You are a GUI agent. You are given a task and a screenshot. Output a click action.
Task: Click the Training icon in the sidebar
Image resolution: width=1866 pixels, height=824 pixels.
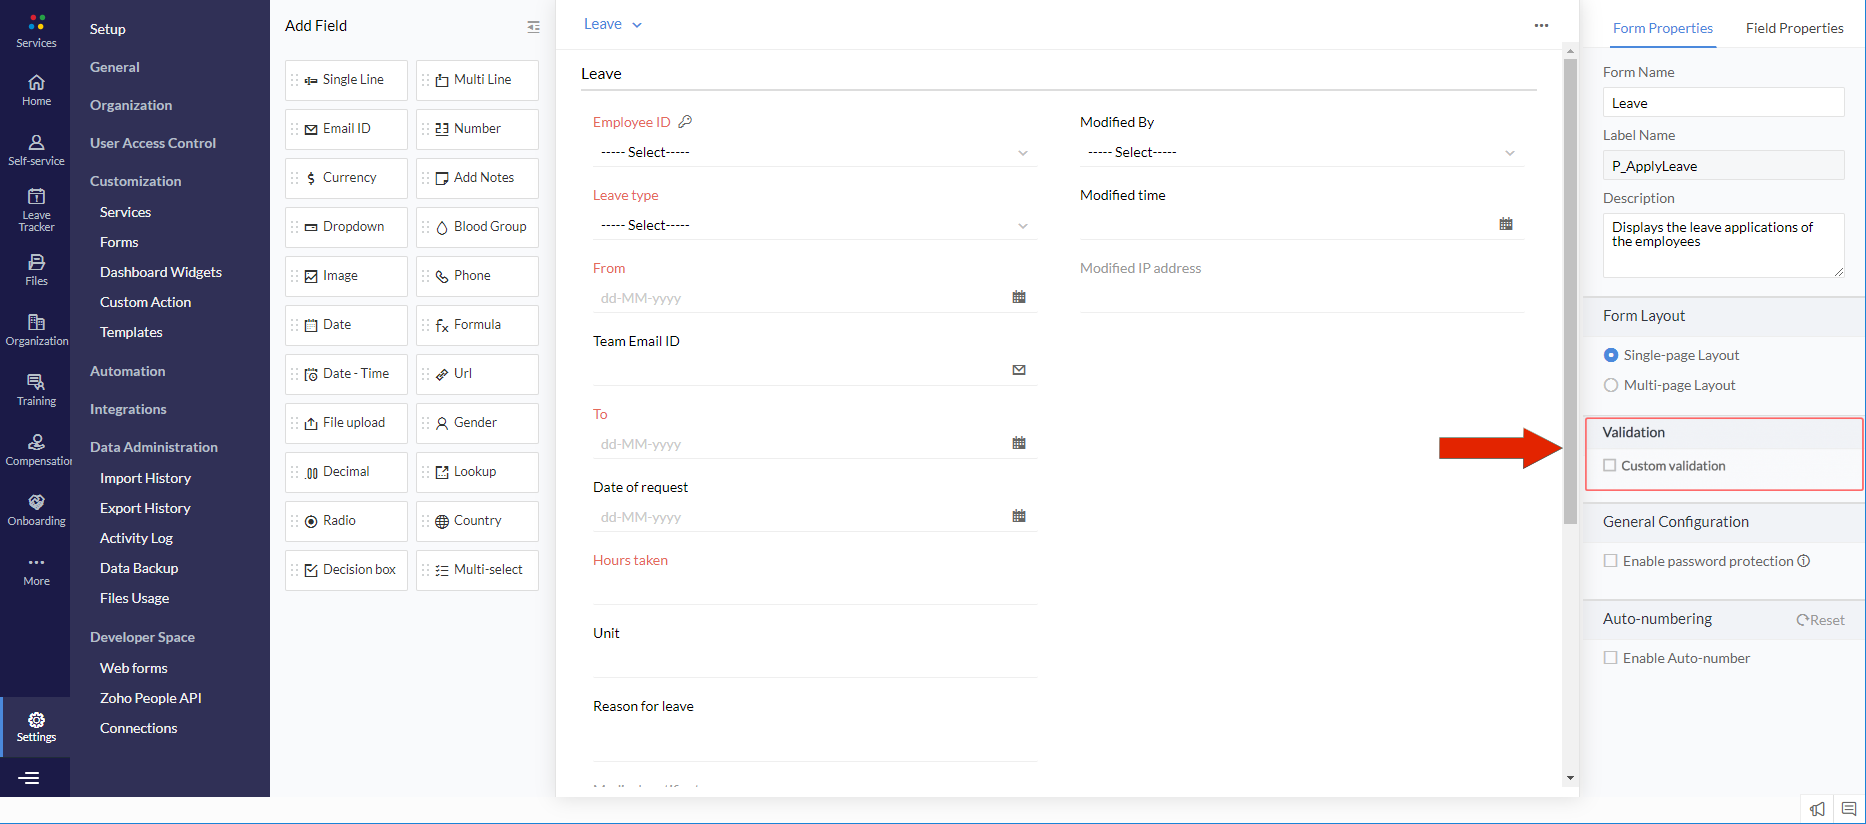36,389
